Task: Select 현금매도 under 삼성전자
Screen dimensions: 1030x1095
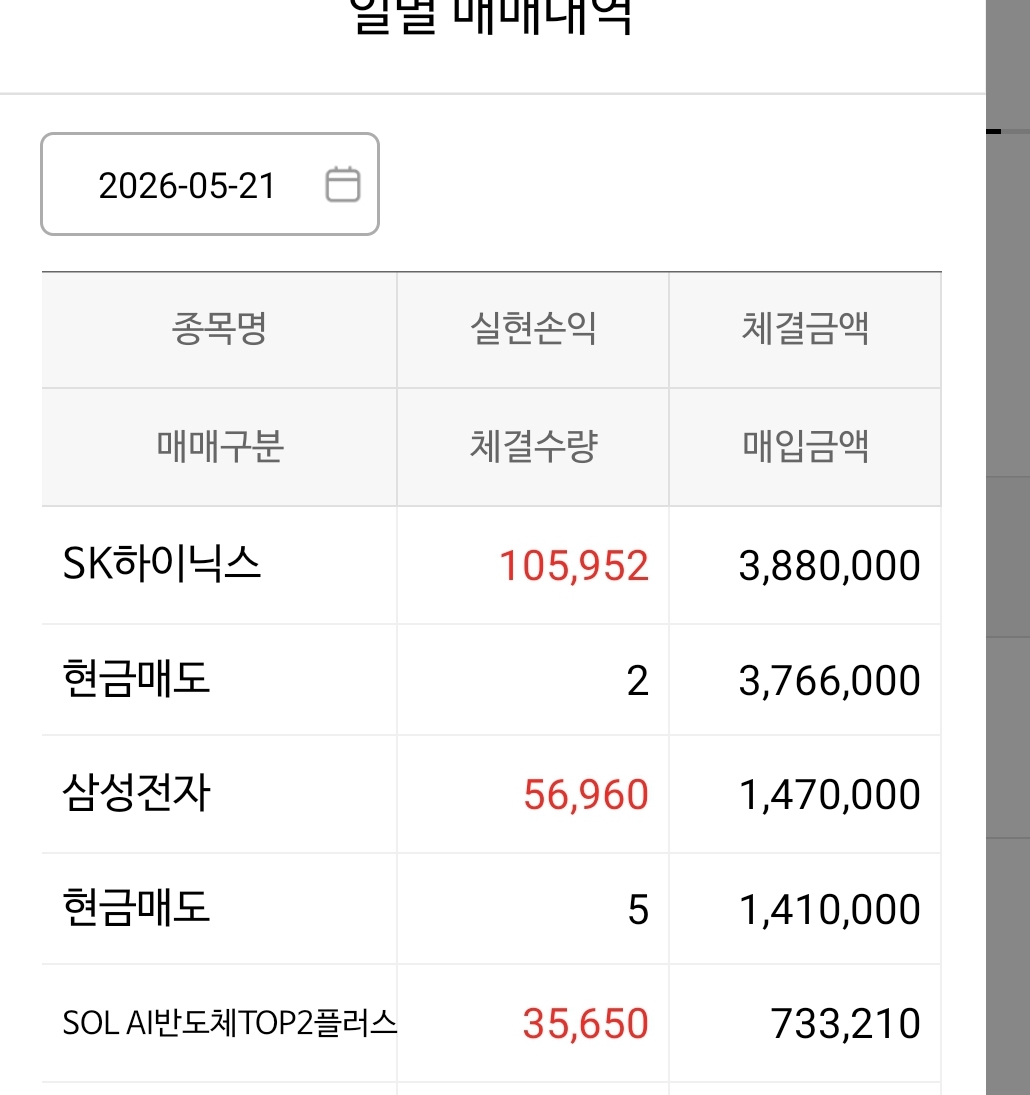Action: click(136, 907)
